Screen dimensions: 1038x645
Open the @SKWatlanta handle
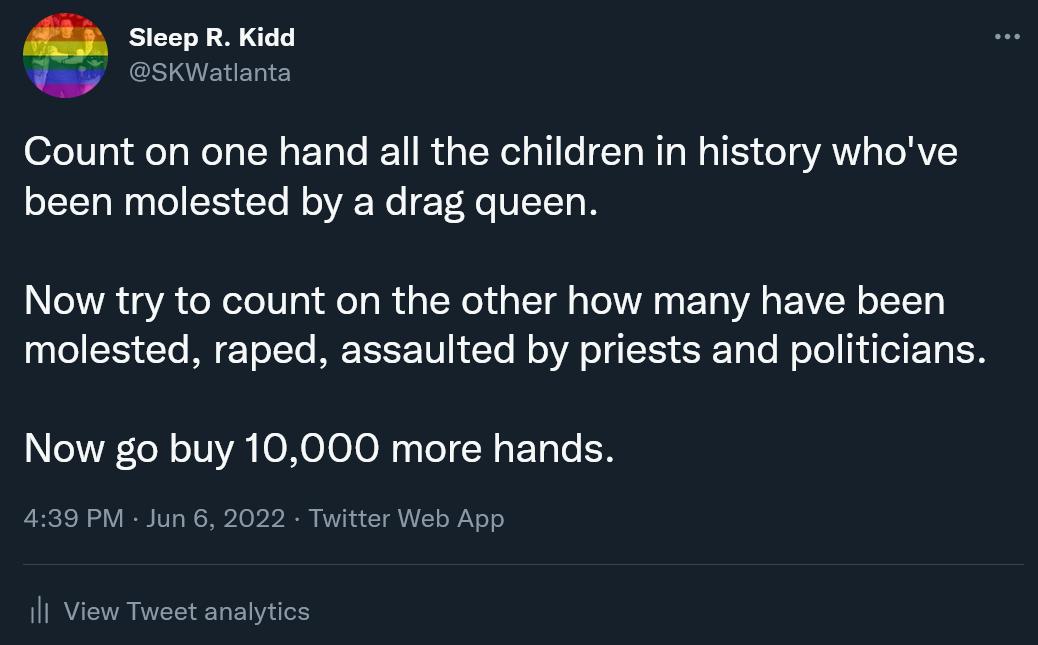[x=210, y=72]
